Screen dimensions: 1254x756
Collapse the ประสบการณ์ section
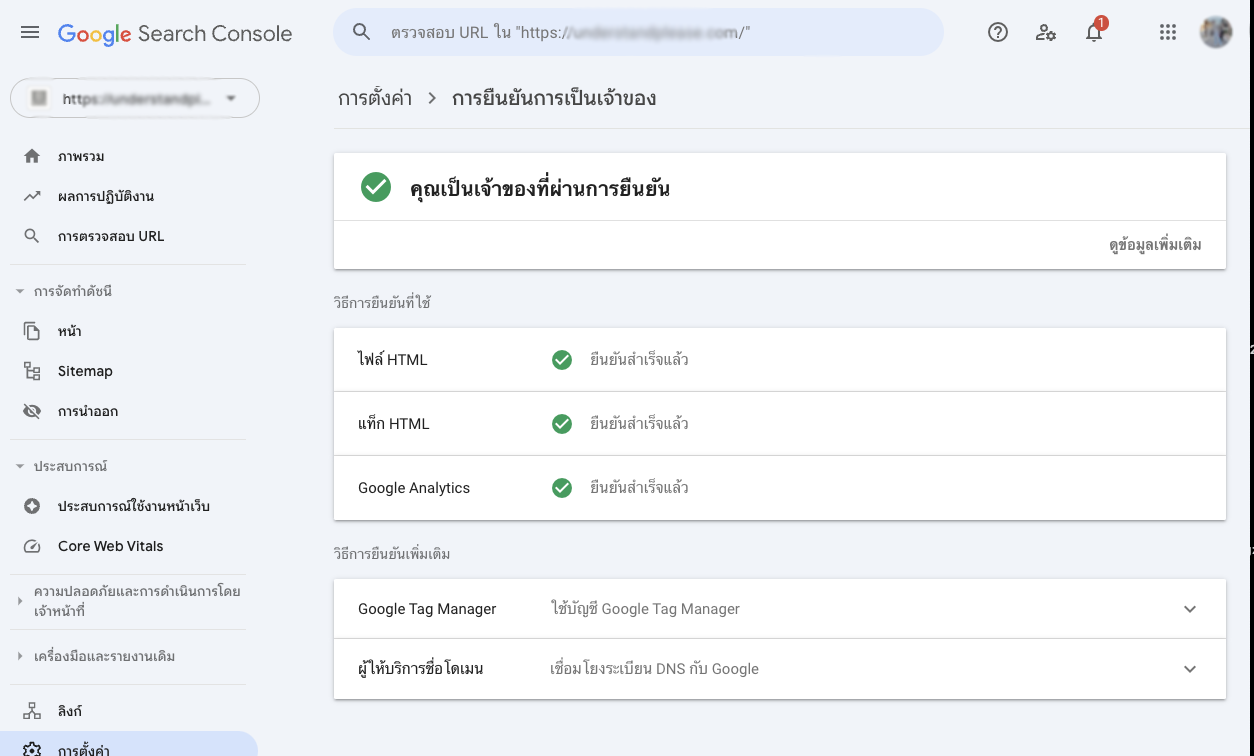pos(20,467)
